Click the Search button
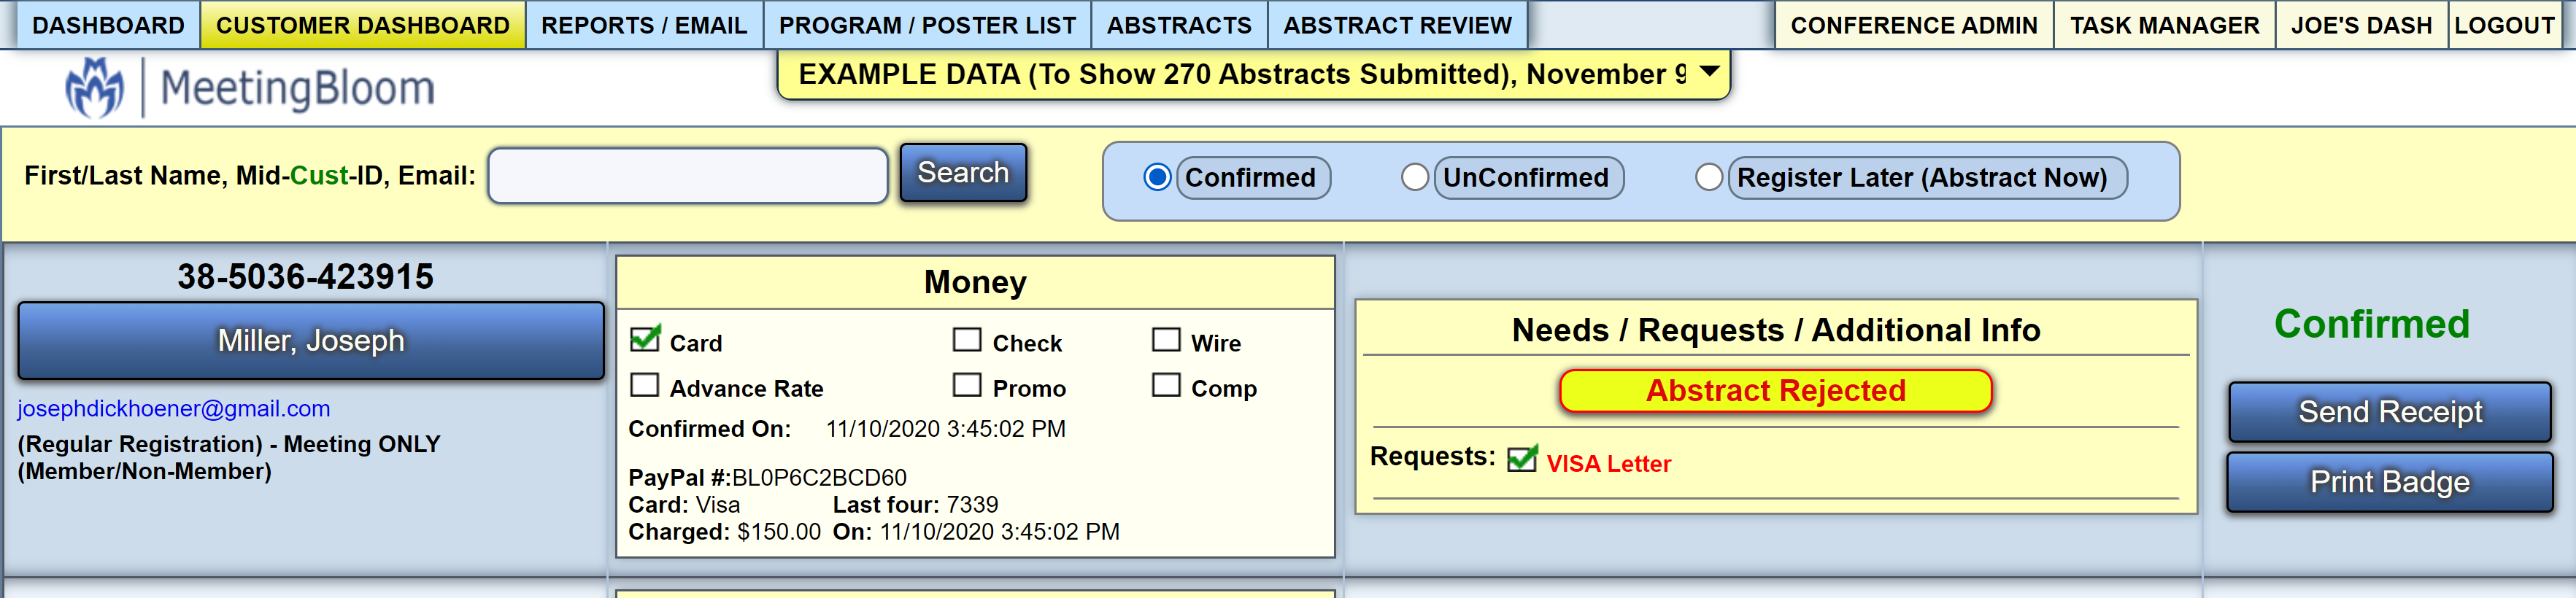The width and height of the screenshot is (2576, 598). click(963, 173)
